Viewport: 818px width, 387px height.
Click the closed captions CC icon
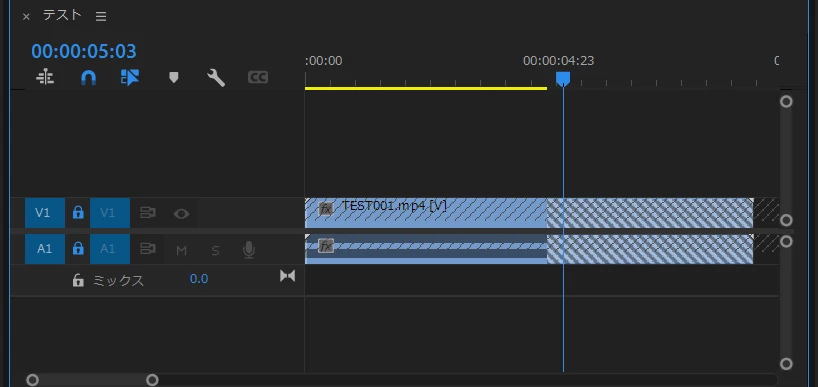(258, 78)
